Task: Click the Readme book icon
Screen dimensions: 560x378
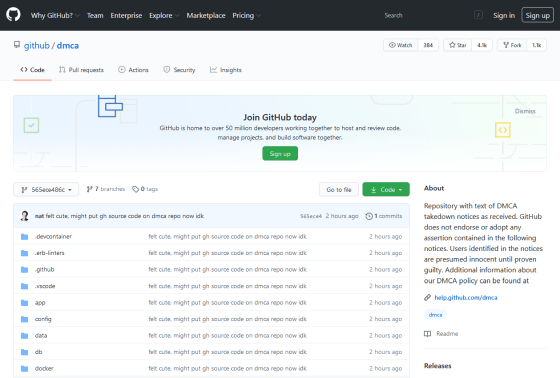Action: 427,334
